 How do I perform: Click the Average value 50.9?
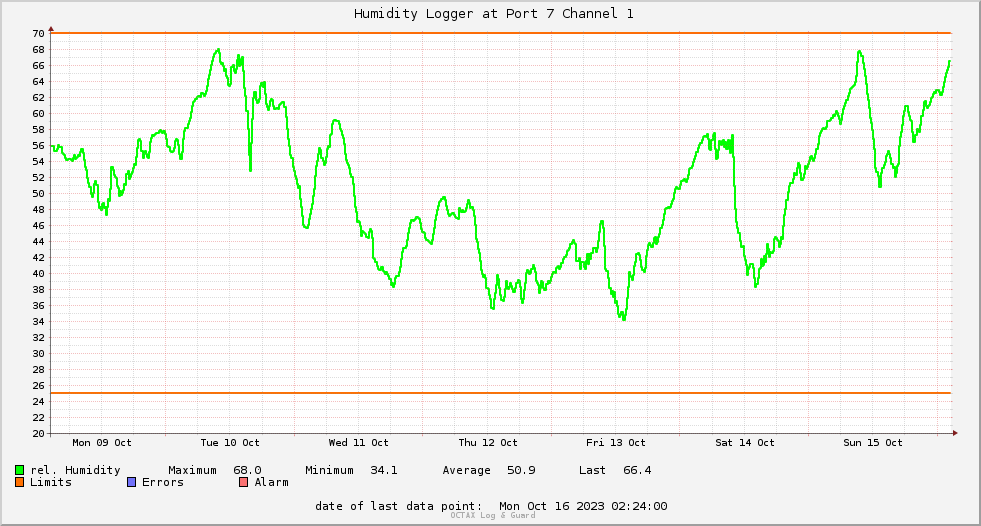[521, 470]
